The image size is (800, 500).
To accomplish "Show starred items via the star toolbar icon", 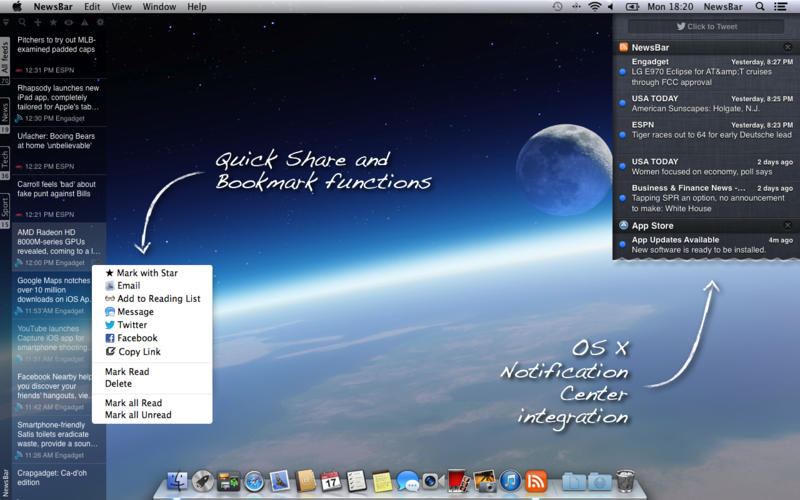I will click(x=53, y=22).
